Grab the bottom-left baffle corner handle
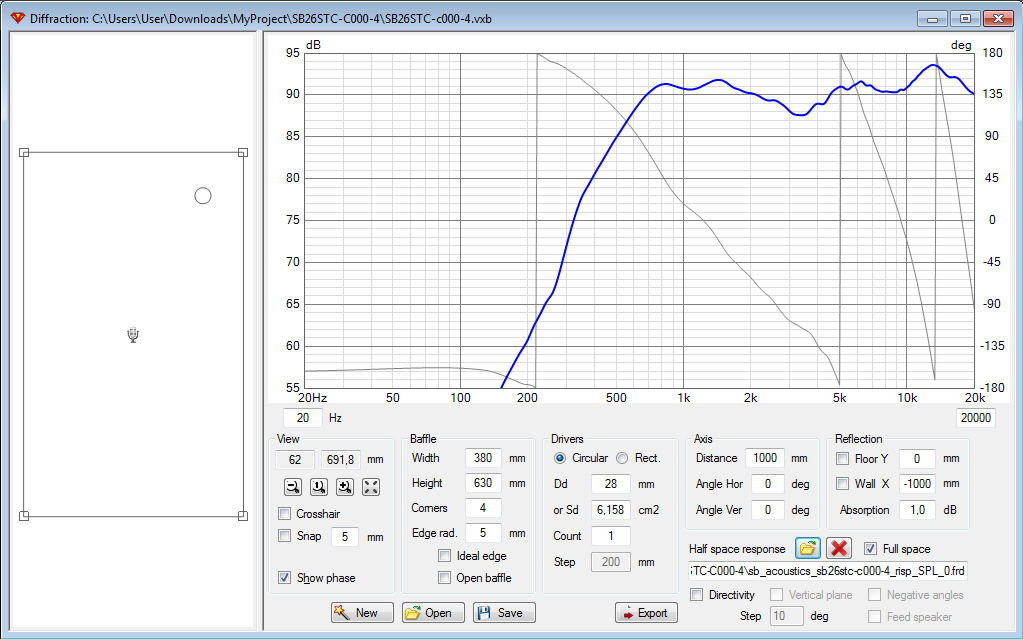This screenshot has height=639, width=1023. [x=24, y=516]
